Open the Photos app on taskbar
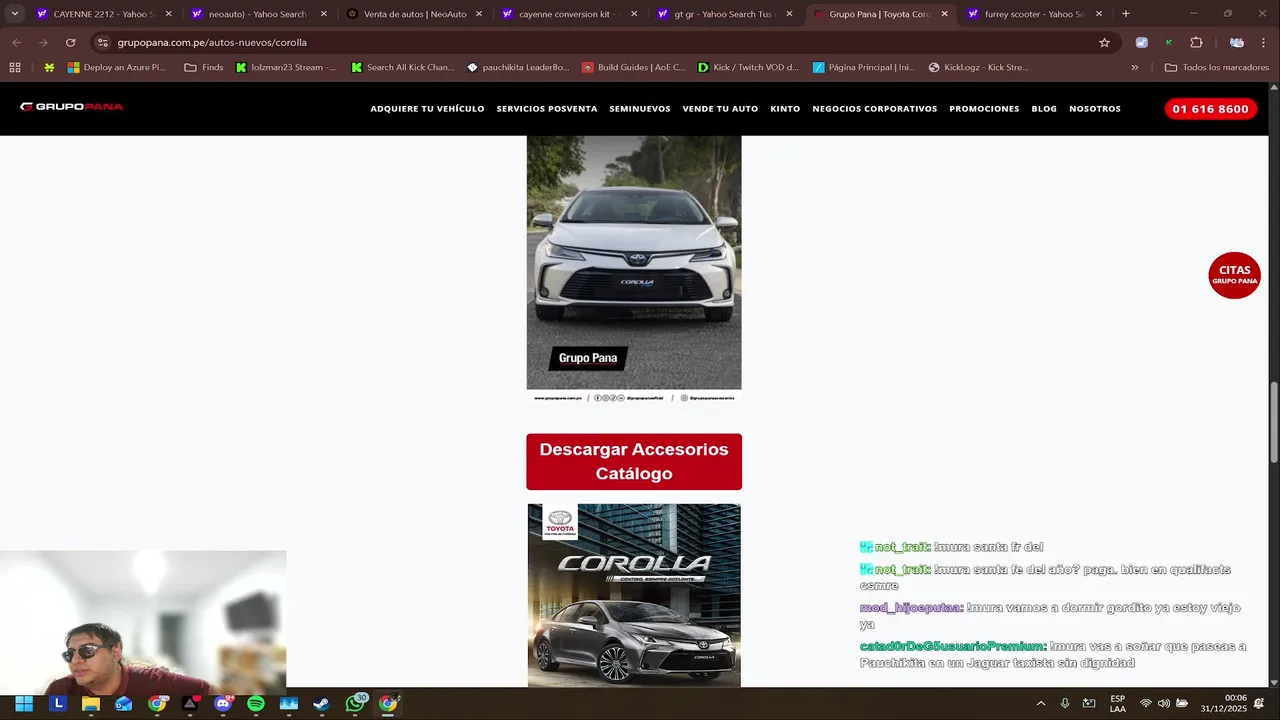Screen dimensions: 1280x720 pyautogui.click(x=289, y=704)
